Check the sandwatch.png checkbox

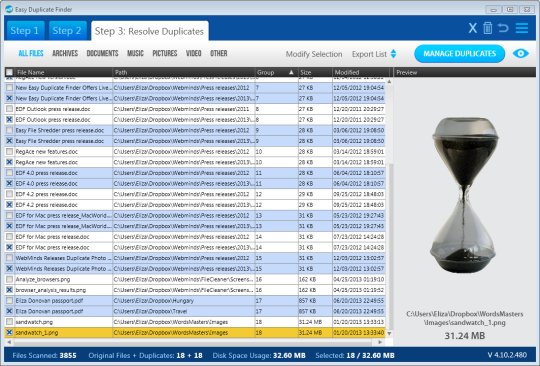click(9, 322)
